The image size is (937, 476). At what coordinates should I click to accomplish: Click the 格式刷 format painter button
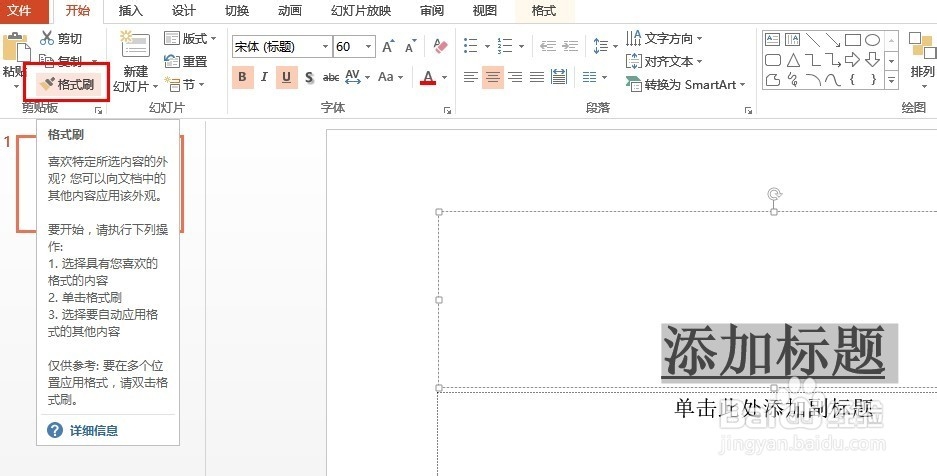click(67, 85)
